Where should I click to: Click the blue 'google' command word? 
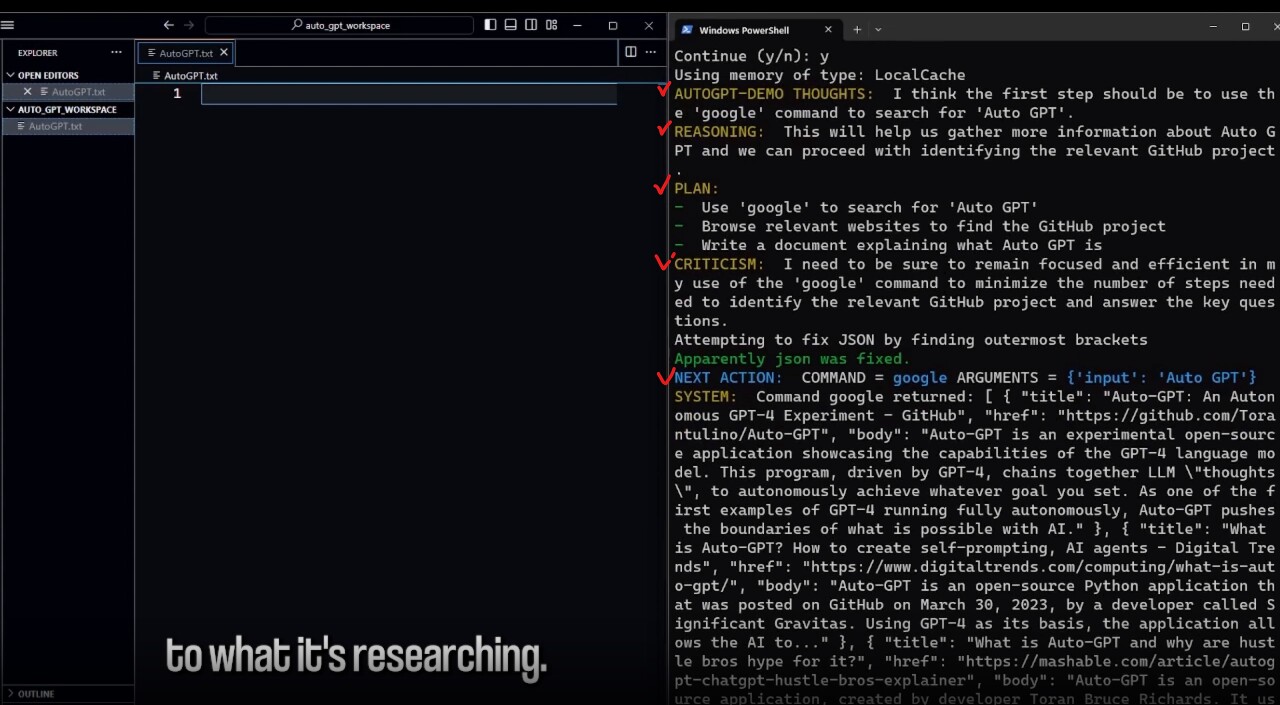[x=920, y=378]
